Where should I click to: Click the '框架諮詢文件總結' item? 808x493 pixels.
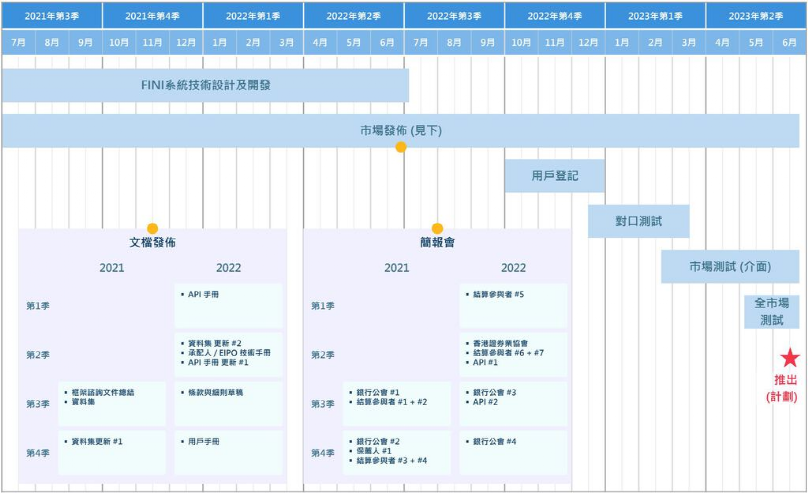103,393
